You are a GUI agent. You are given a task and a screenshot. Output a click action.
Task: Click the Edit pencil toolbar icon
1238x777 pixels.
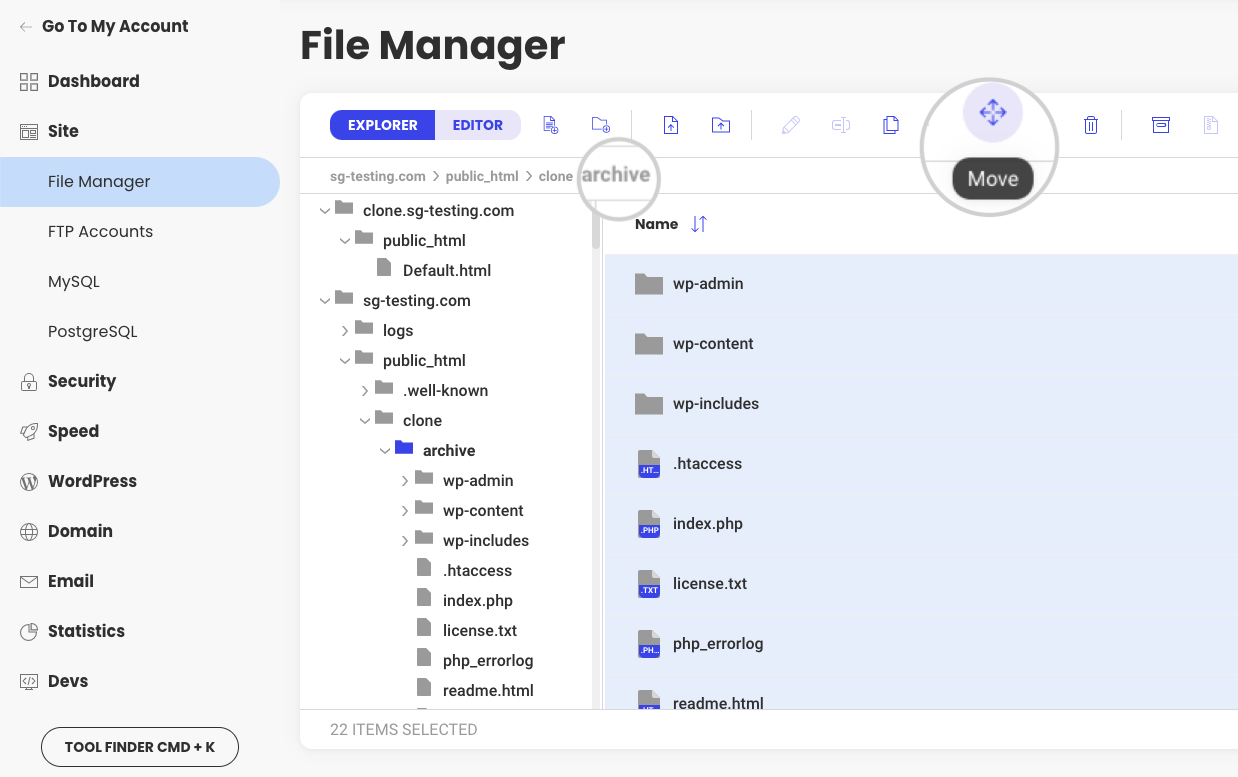tap(791, 125)
